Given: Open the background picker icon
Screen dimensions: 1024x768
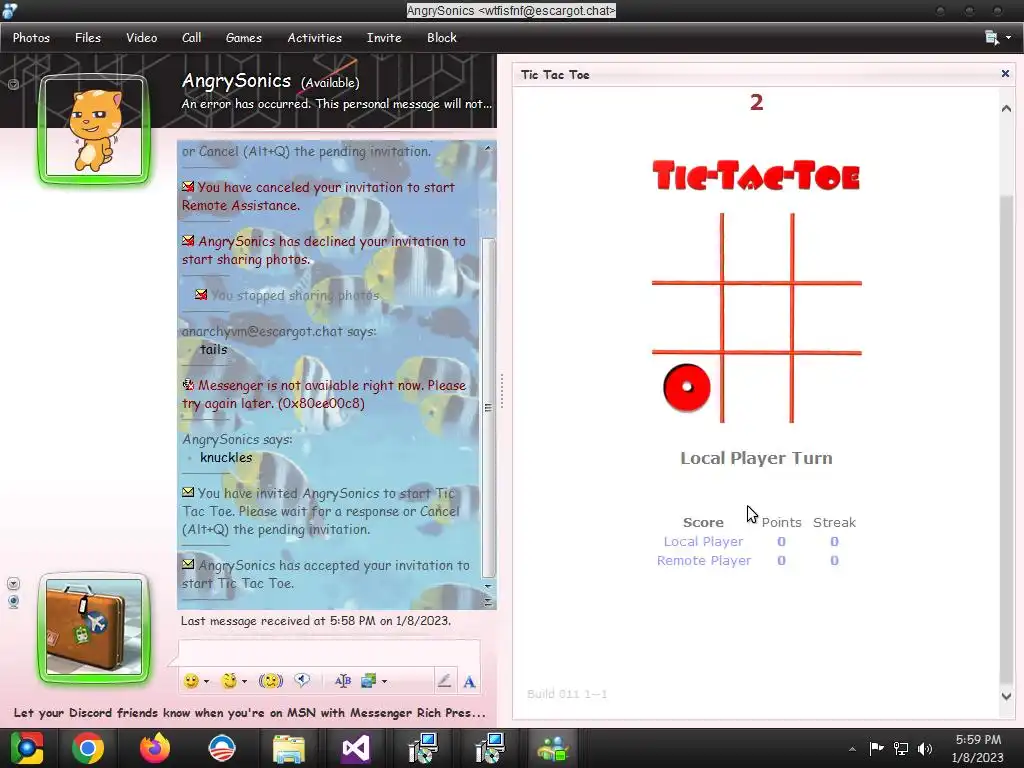Looking at the screenshot, I should 368,681.
